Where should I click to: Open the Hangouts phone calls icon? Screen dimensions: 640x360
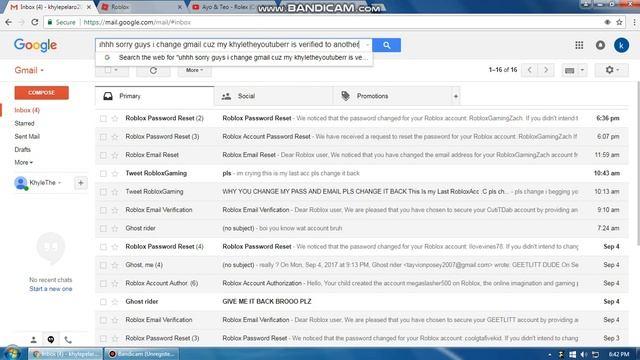point(68,340)
